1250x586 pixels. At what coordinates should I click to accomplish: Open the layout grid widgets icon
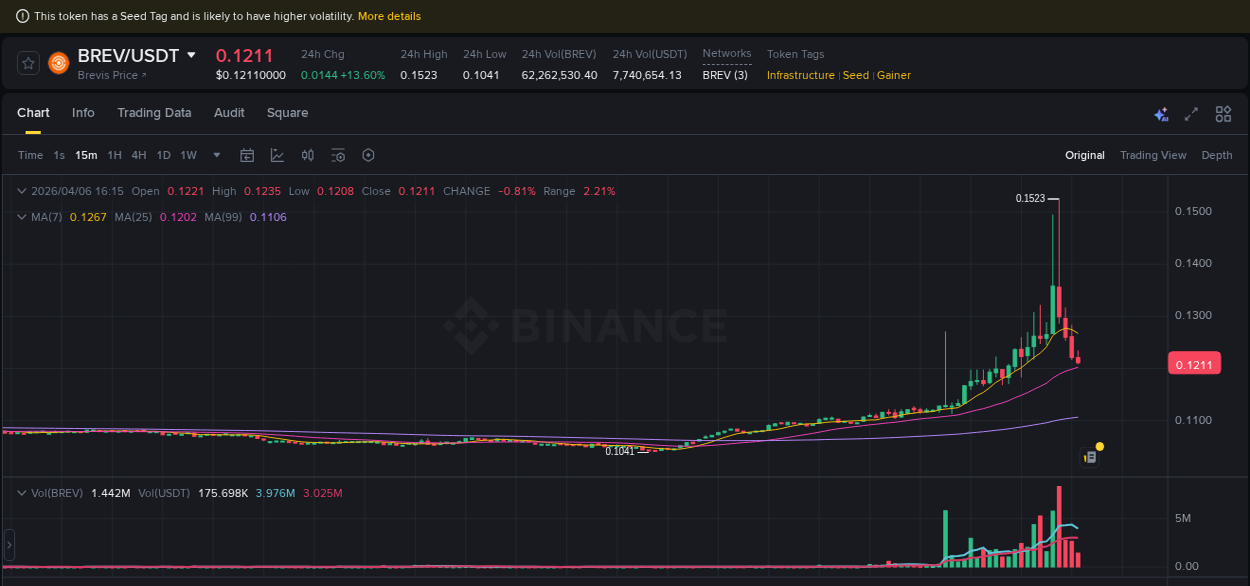(x=1223, y=114)
